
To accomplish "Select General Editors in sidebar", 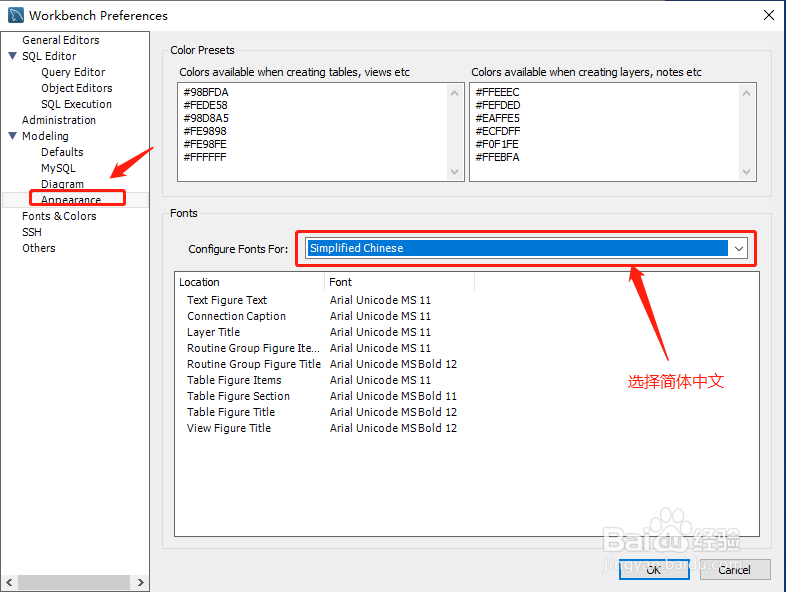I will point(61,40).
